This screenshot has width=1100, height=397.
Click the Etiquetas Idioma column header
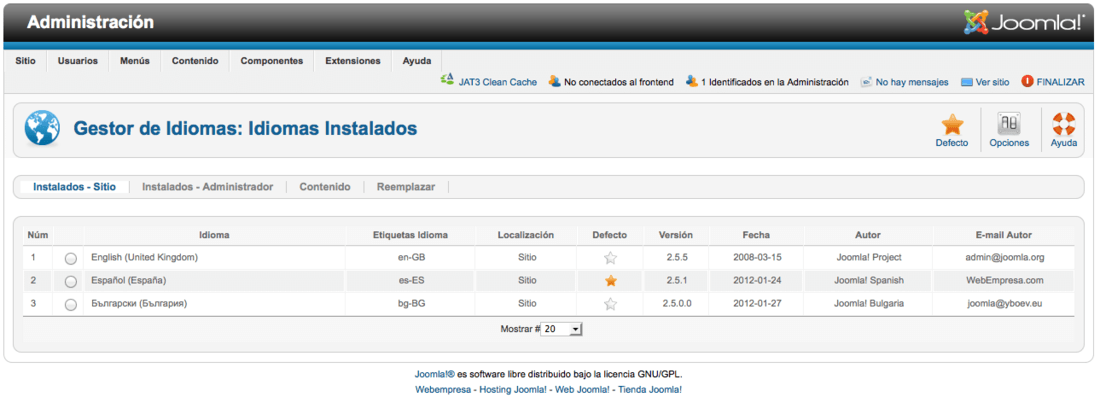point(410,235)
